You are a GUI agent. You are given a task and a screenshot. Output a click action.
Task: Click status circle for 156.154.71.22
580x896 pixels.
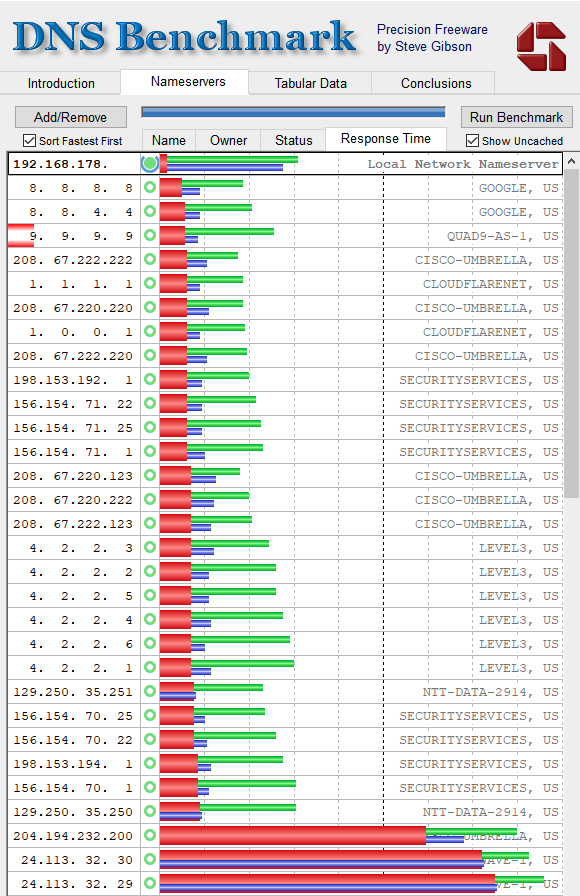pyautogui.click(x=150, y=403)
